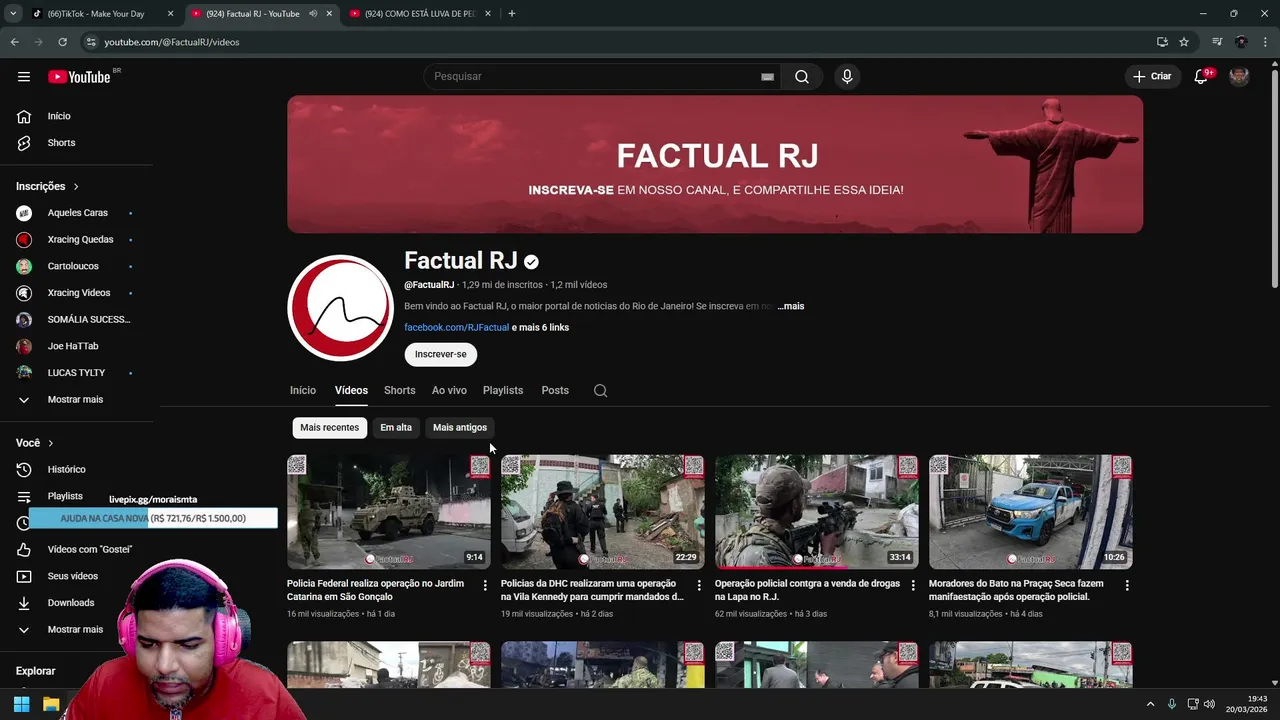Open the channel Playlists tab
The width and height of the screenshot is (1280, 720).
(503, 390)
